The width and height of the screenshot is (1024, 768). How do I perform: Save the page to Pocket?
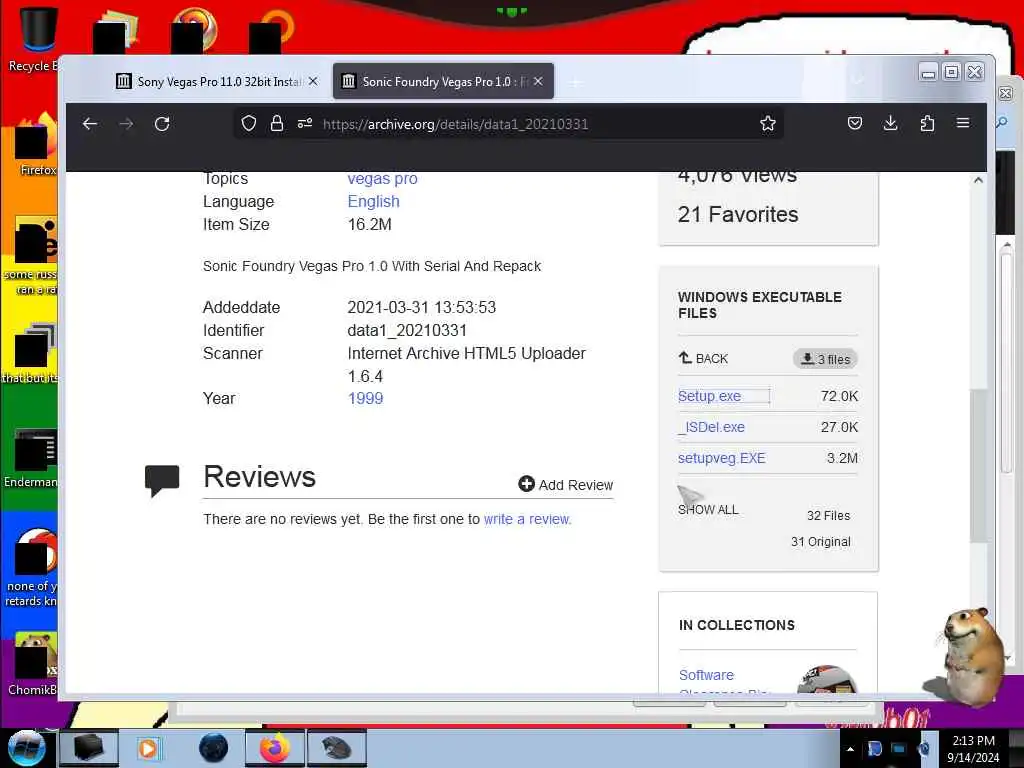point(855,123)
